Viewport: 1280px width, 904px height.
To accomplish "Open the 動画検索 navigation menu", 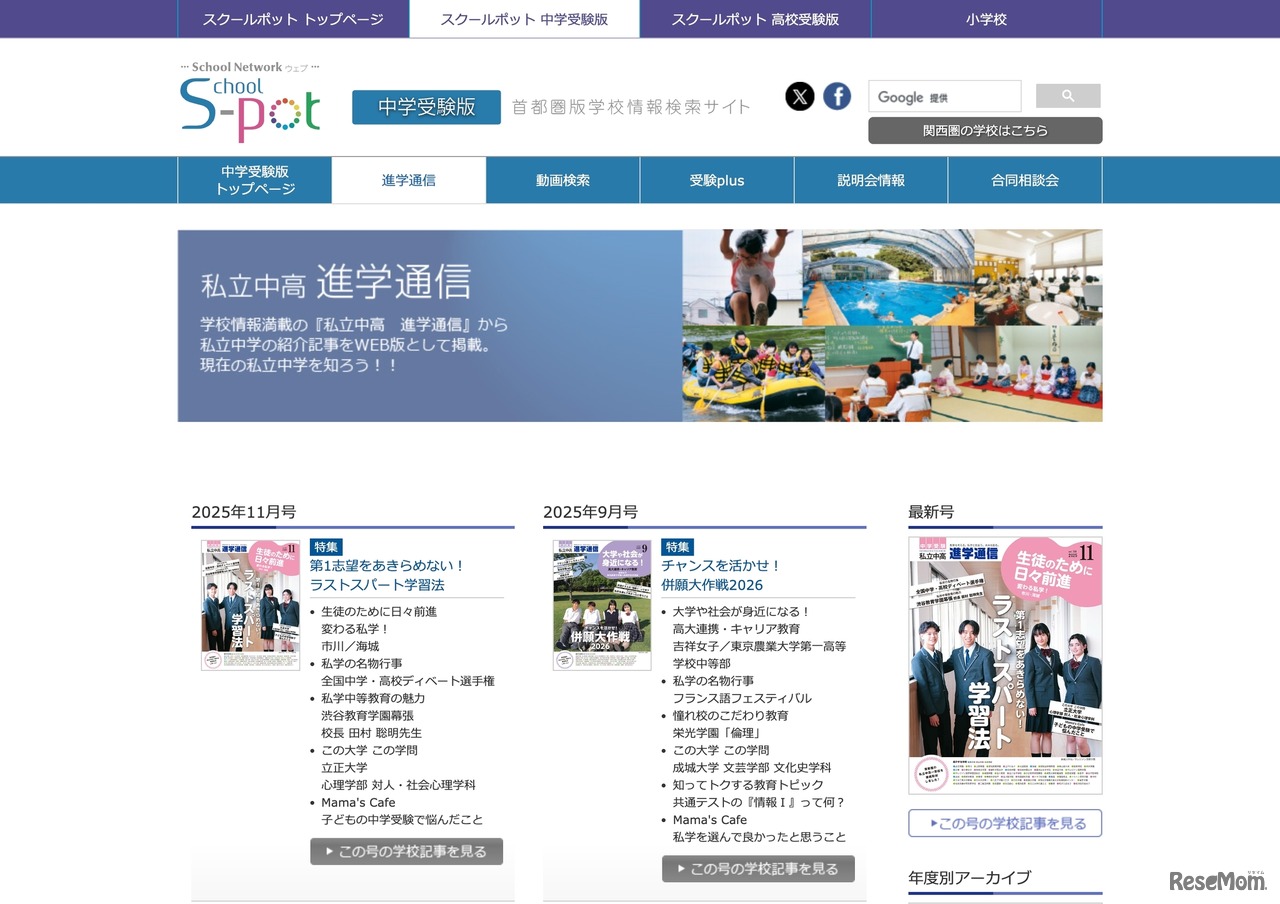I will tap(562, 180).
